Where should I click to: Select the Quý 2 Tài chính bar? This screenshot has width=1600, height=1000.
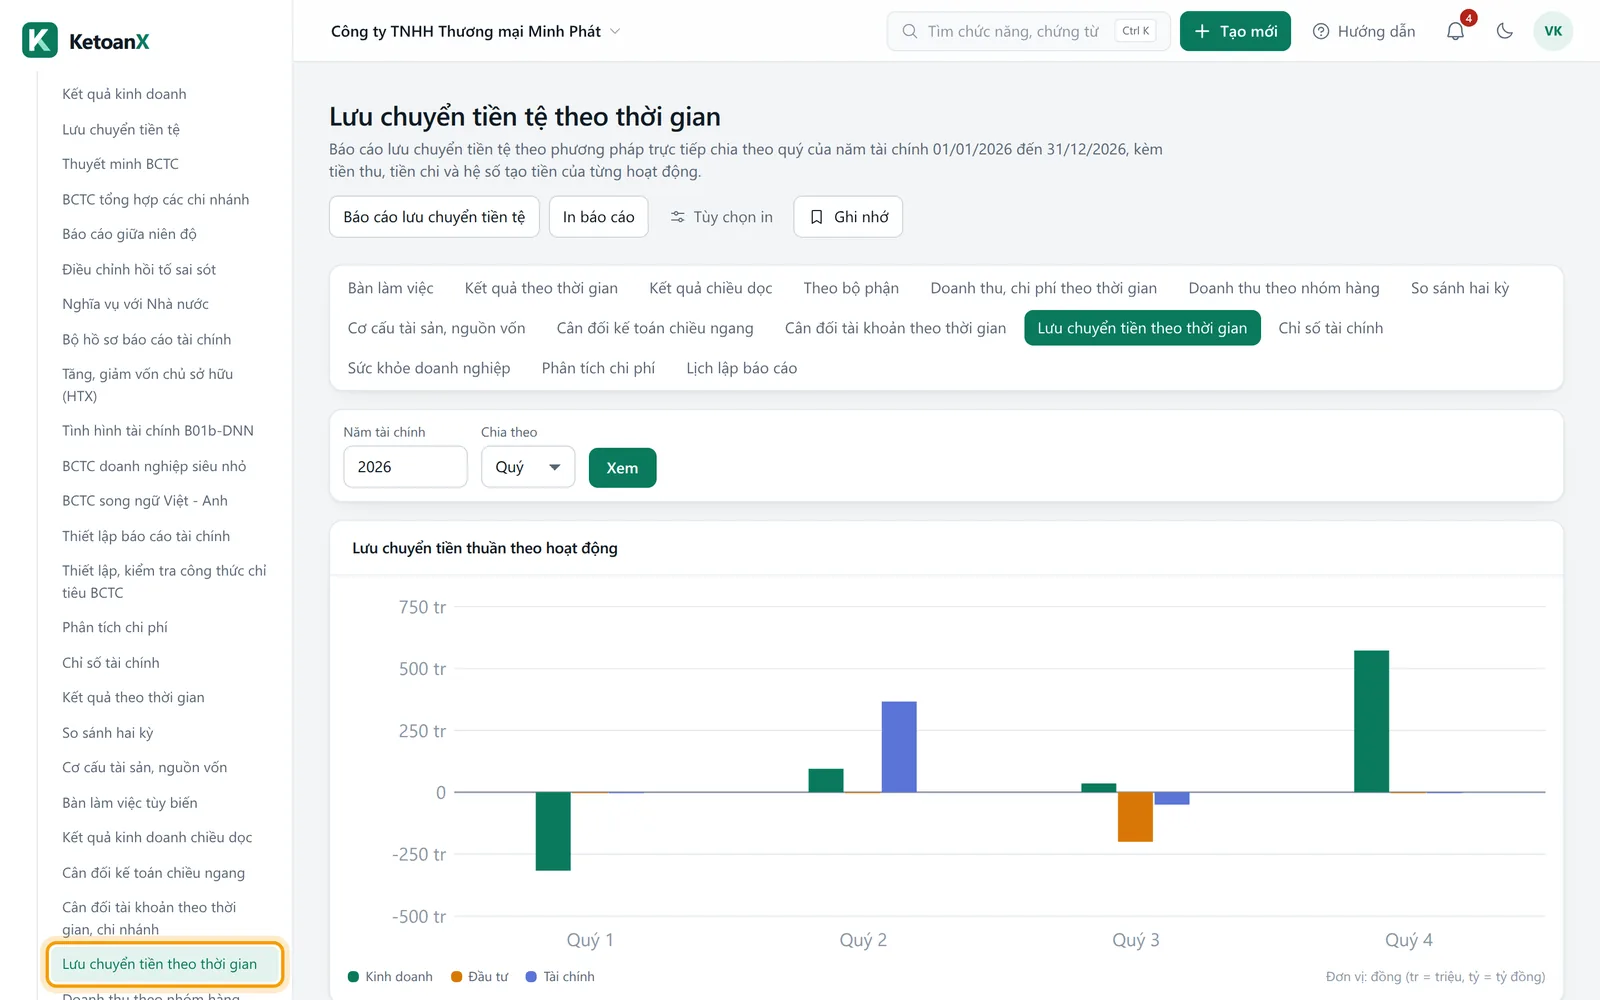point(899,747)
